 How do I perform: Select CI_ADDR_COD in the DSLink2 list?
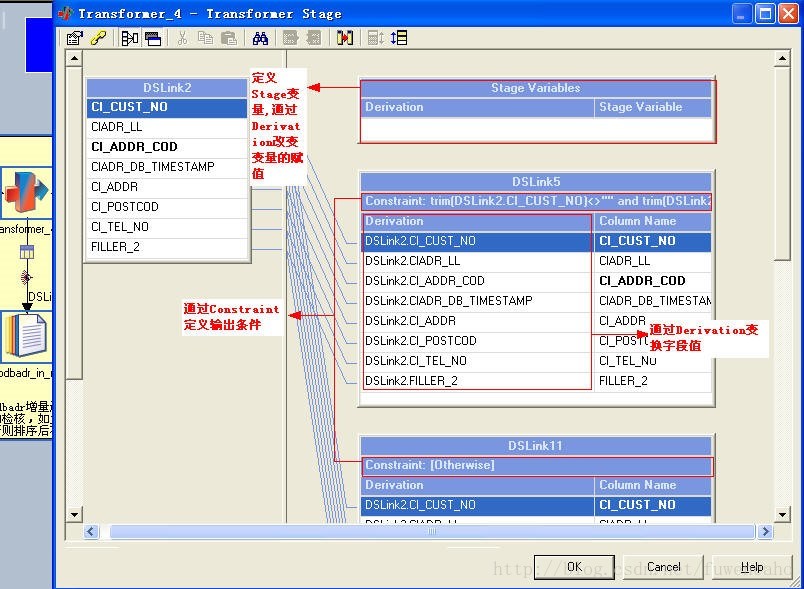(x=167, y=147)
